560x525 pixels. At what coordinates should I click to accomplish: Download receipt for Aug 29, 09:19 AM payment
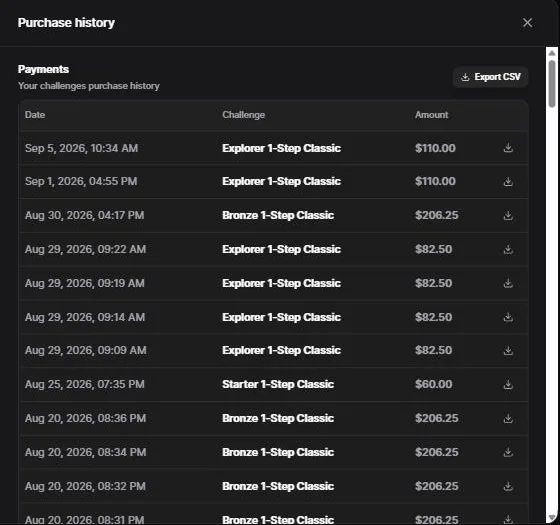[508, 283]
